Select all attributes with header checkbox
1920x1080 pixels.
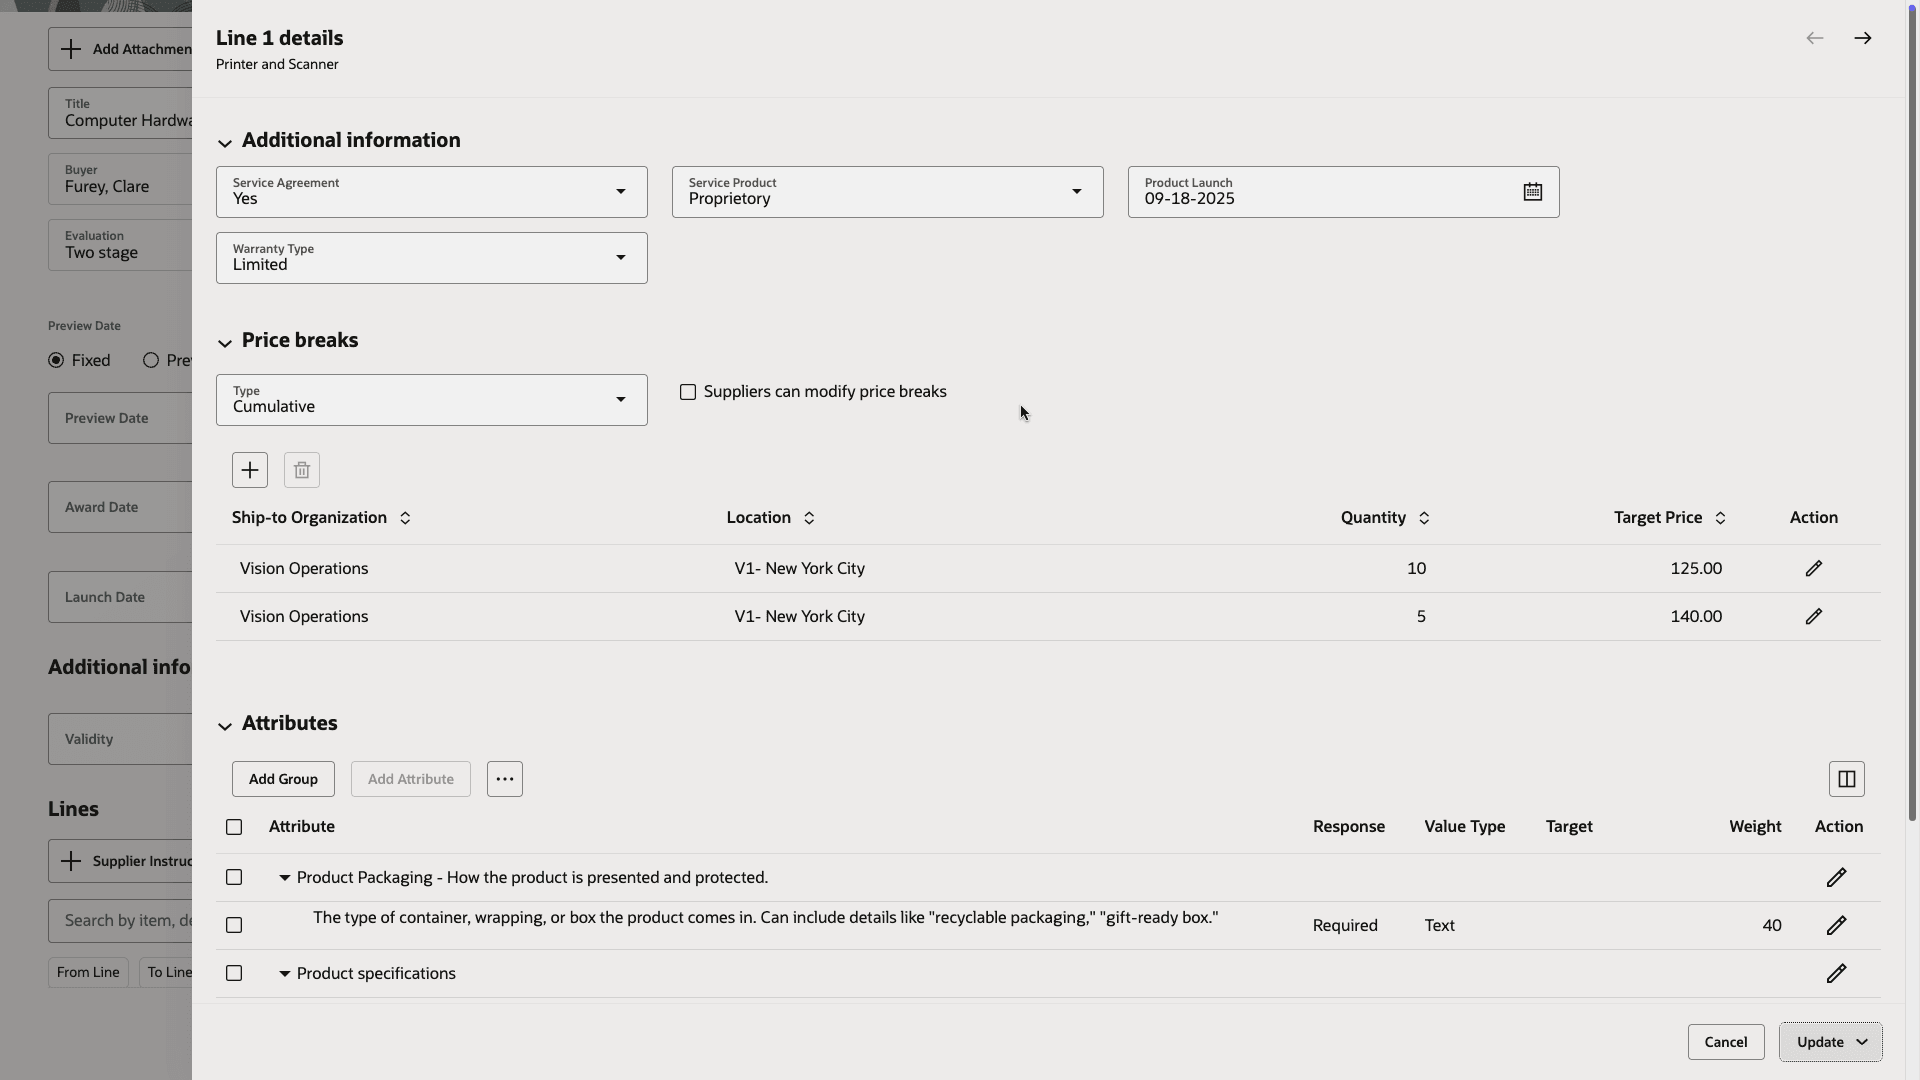234,827
